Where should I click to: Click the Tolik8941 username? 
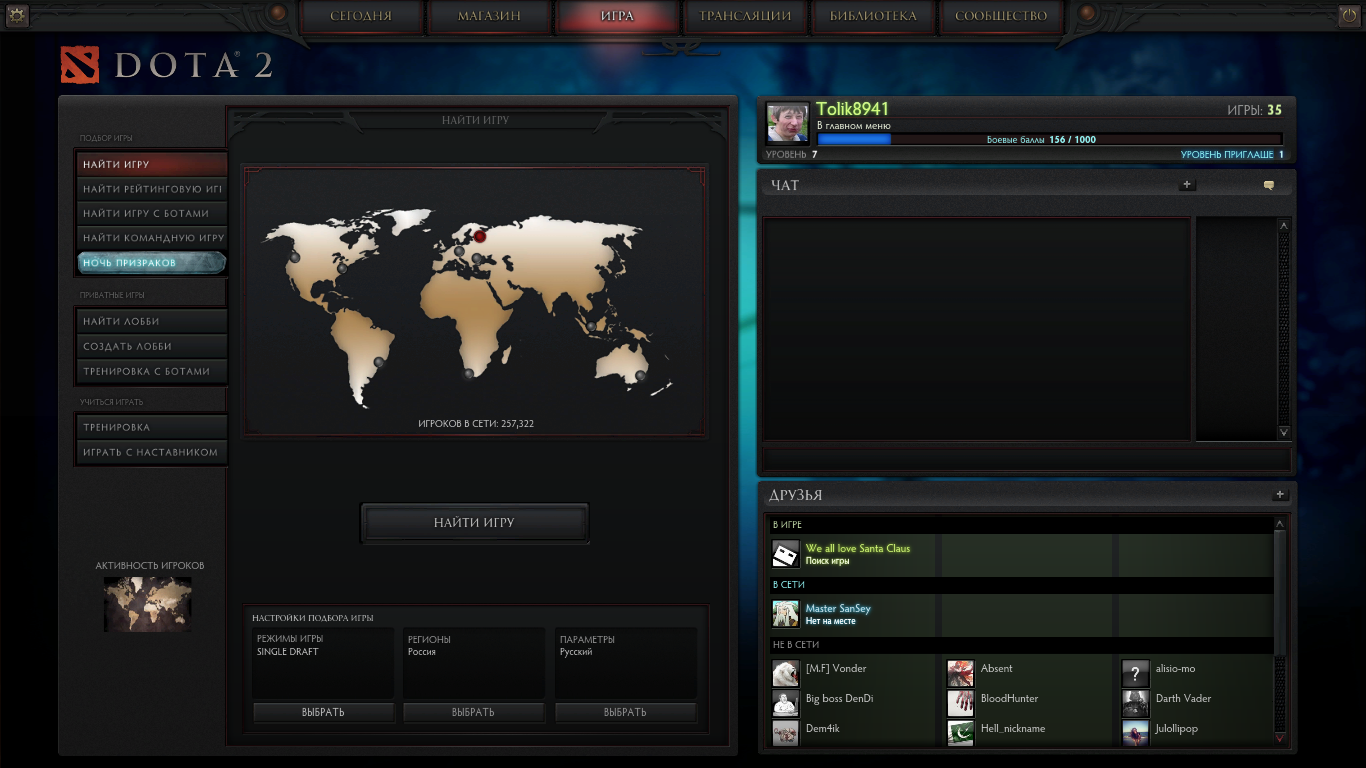click(x=852, y=109)
